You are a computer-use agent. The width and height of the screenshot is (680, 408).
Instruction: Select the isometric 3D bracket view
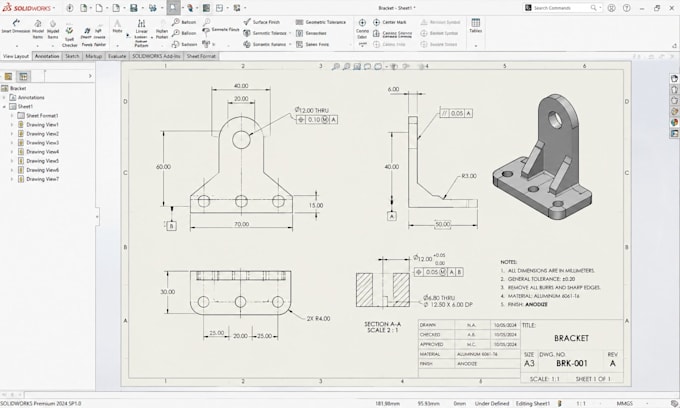[542, 156]
